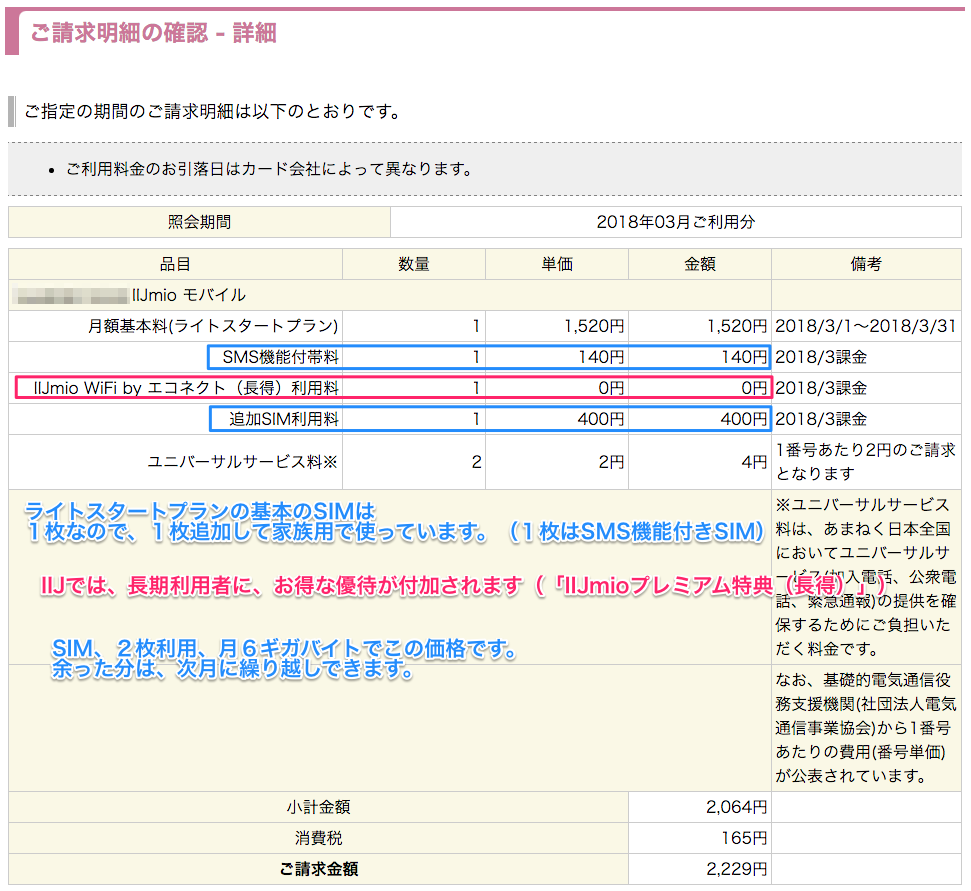Click the 2,064円 subtotal amount
Image resolution: width=971 pixels, height=891 pixels.
(x=736, y=807)
